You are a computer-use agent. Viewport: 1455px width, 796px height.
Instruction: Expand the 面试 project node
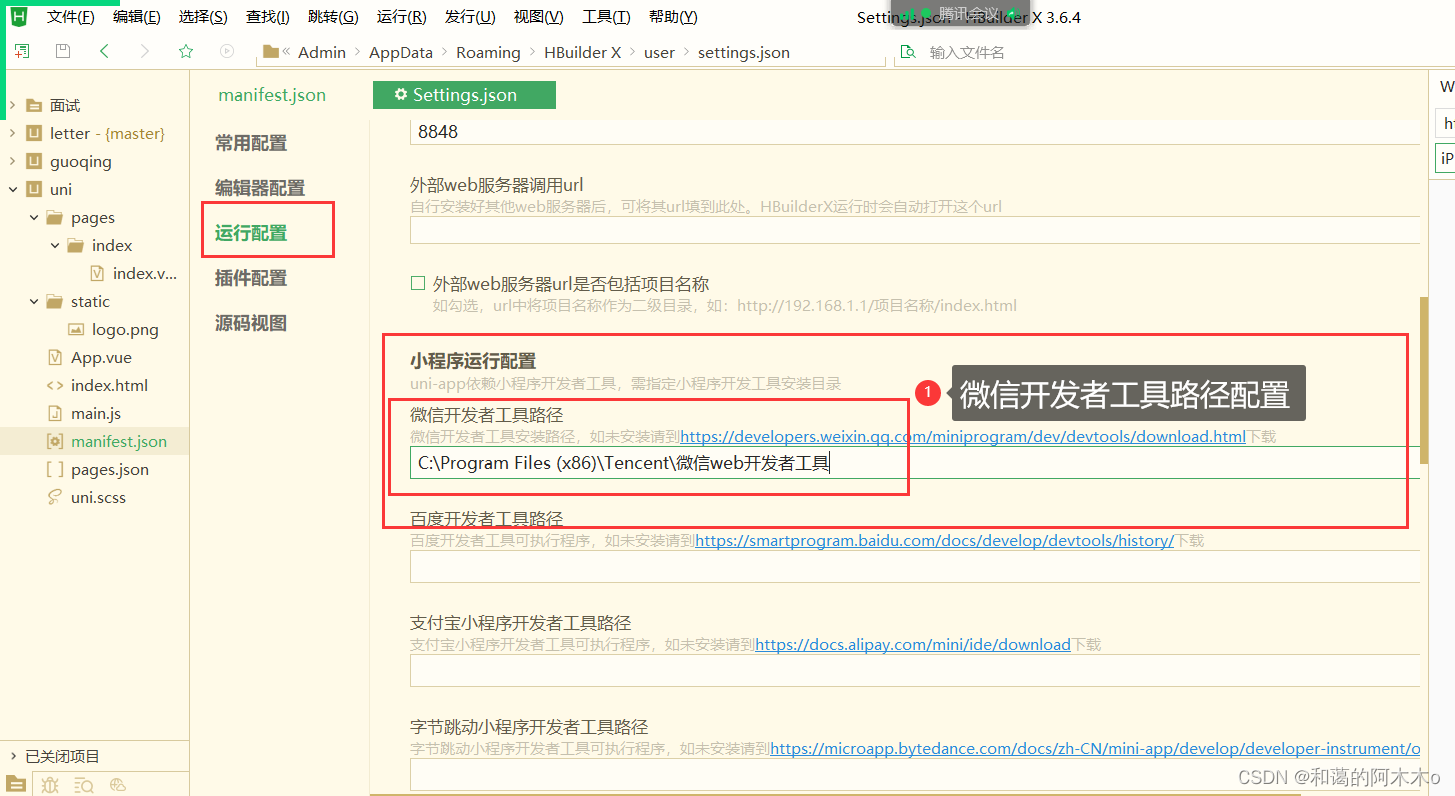[13, 105]
